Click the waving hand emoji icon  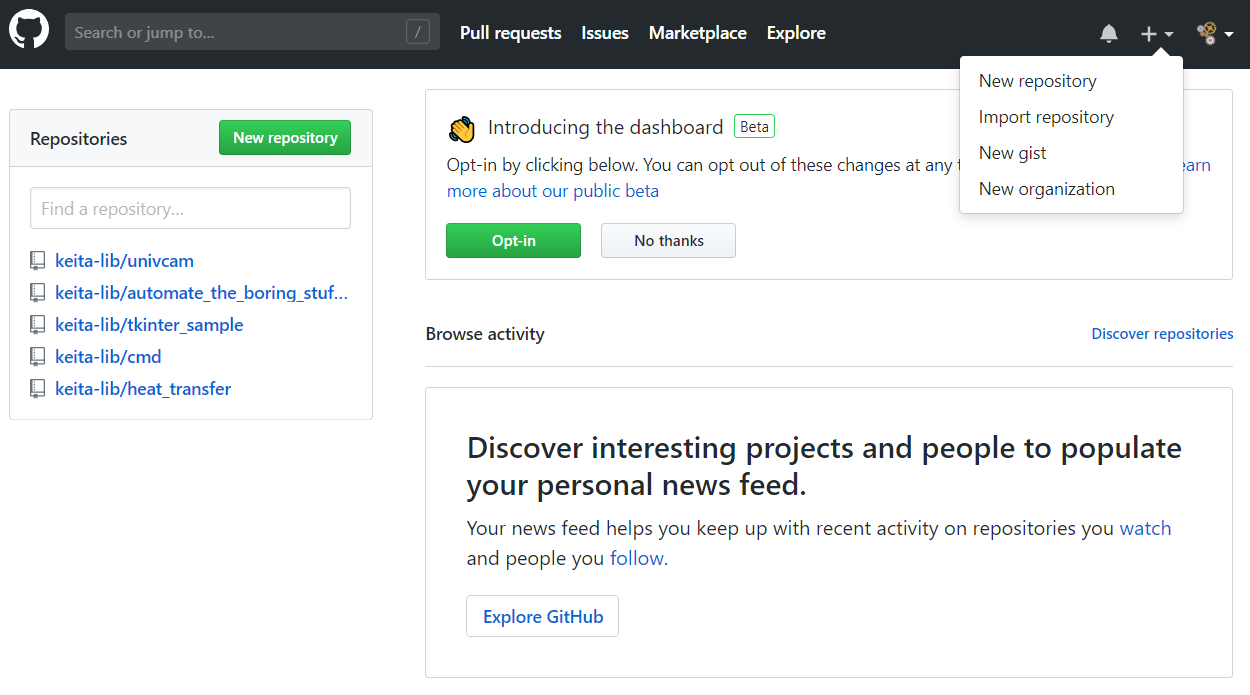coord(462,129)
